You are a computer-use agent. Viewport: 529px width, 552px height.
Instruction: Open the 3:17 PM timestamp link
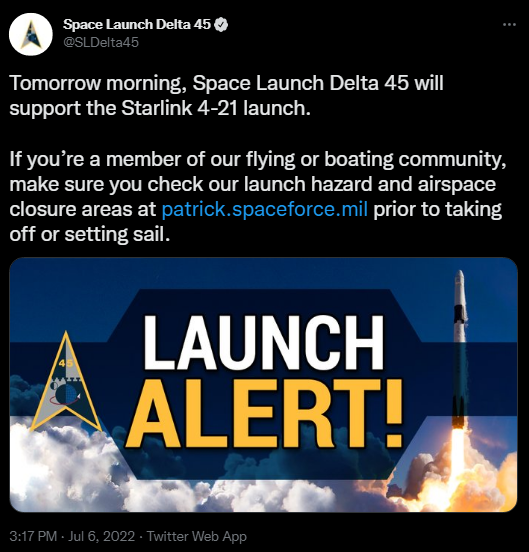[x=33, y=536]
